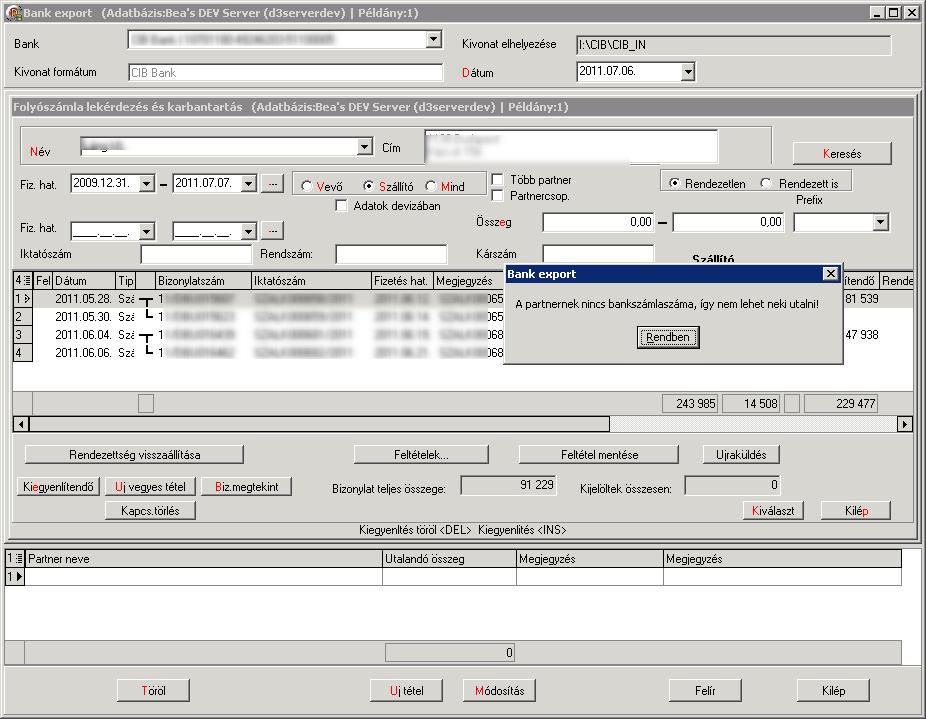Click ellipsis button beside empty date range
926x719 pixels.
[272, 230]
